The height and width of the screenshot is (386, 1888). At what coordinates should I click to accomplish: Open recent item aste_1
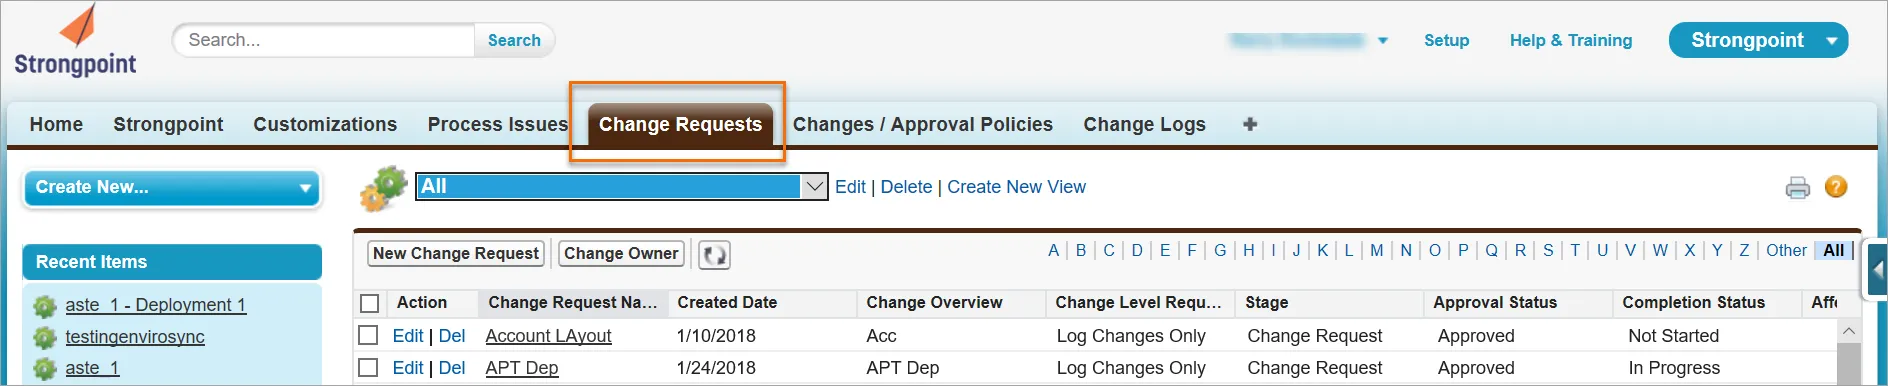pyautogui.click(x=92, y=368)
